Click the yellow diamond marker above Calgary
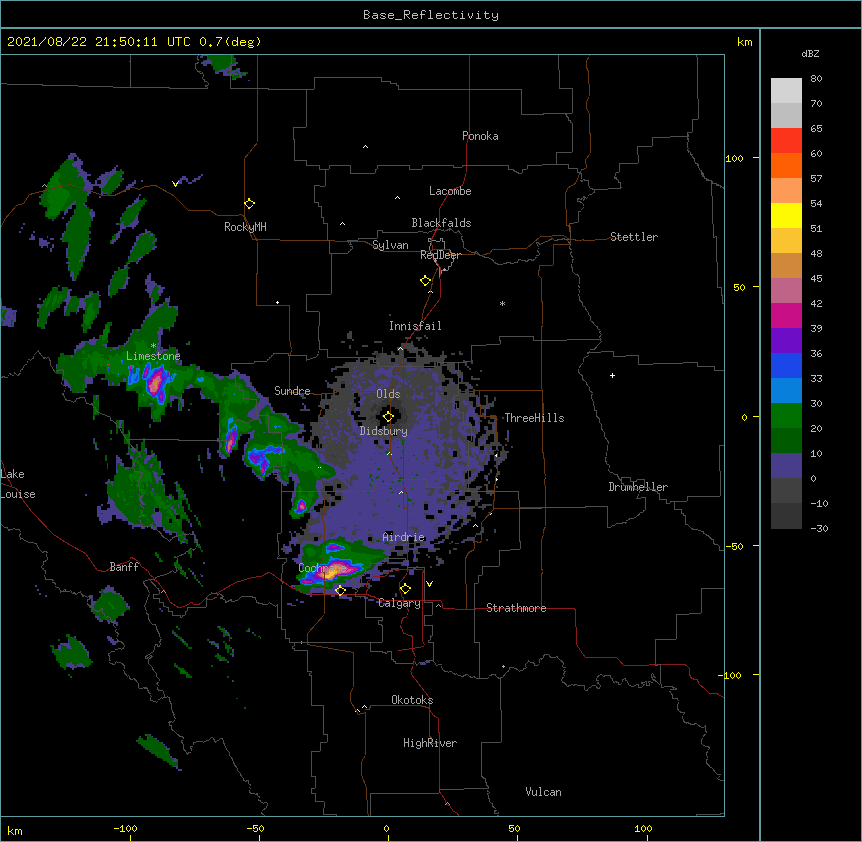Screen dimensions: 862x842 [x=405, y=589]
